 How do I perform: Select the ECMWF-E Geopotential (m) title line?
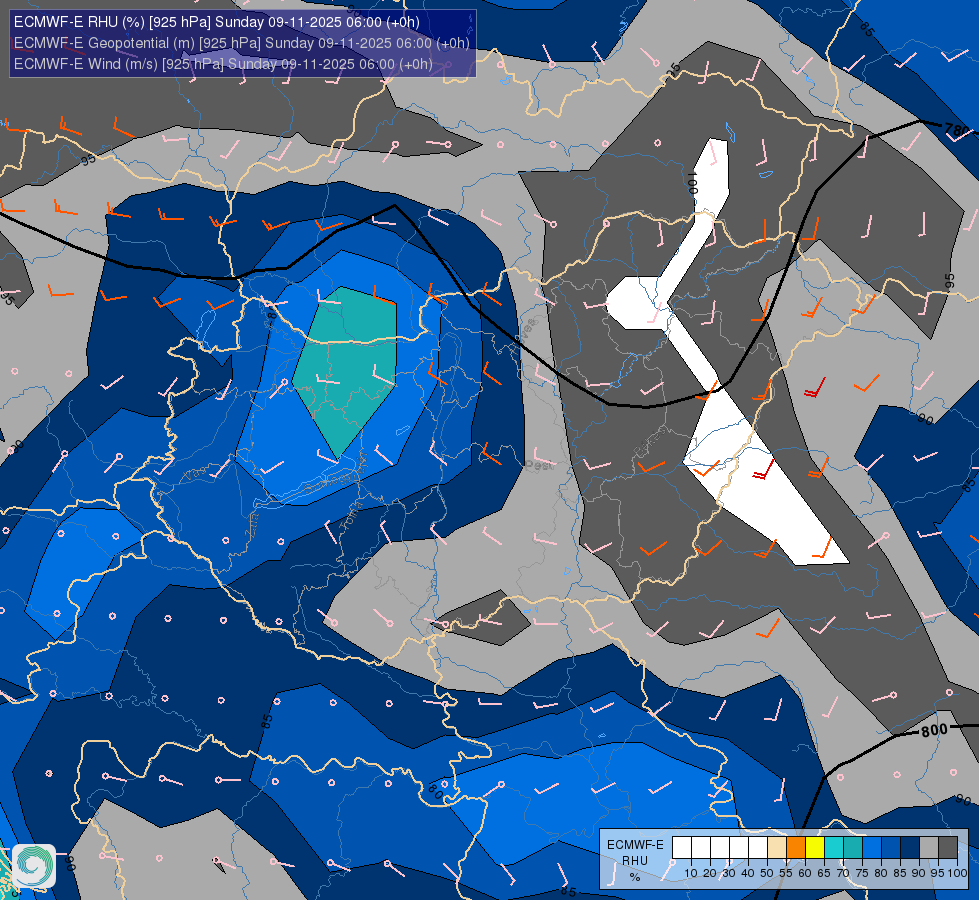pyautogui.click(x=241, y=43)
